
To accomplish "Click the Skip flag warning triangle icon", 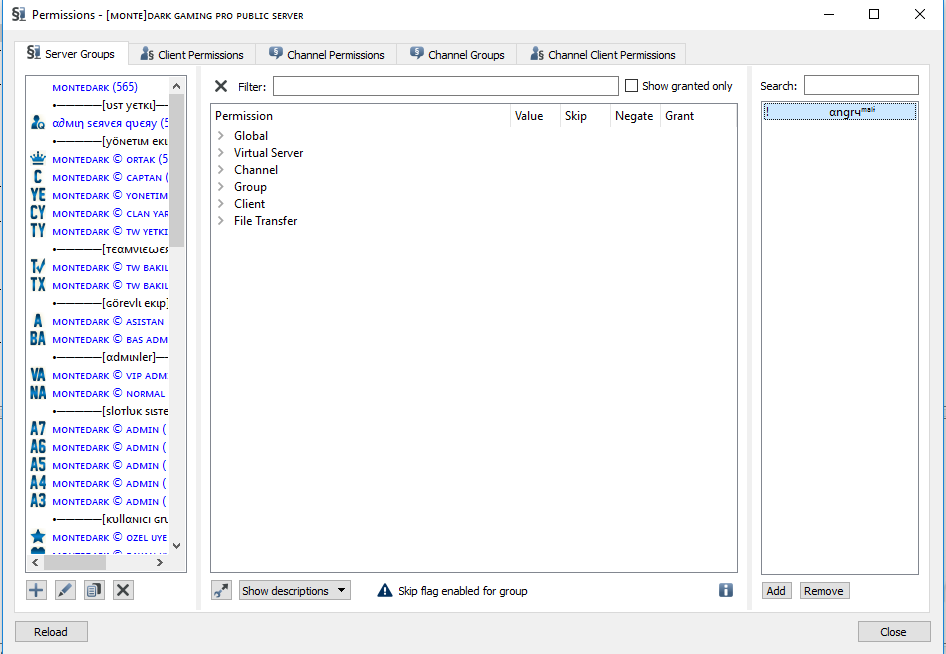I will pos(384,591).
